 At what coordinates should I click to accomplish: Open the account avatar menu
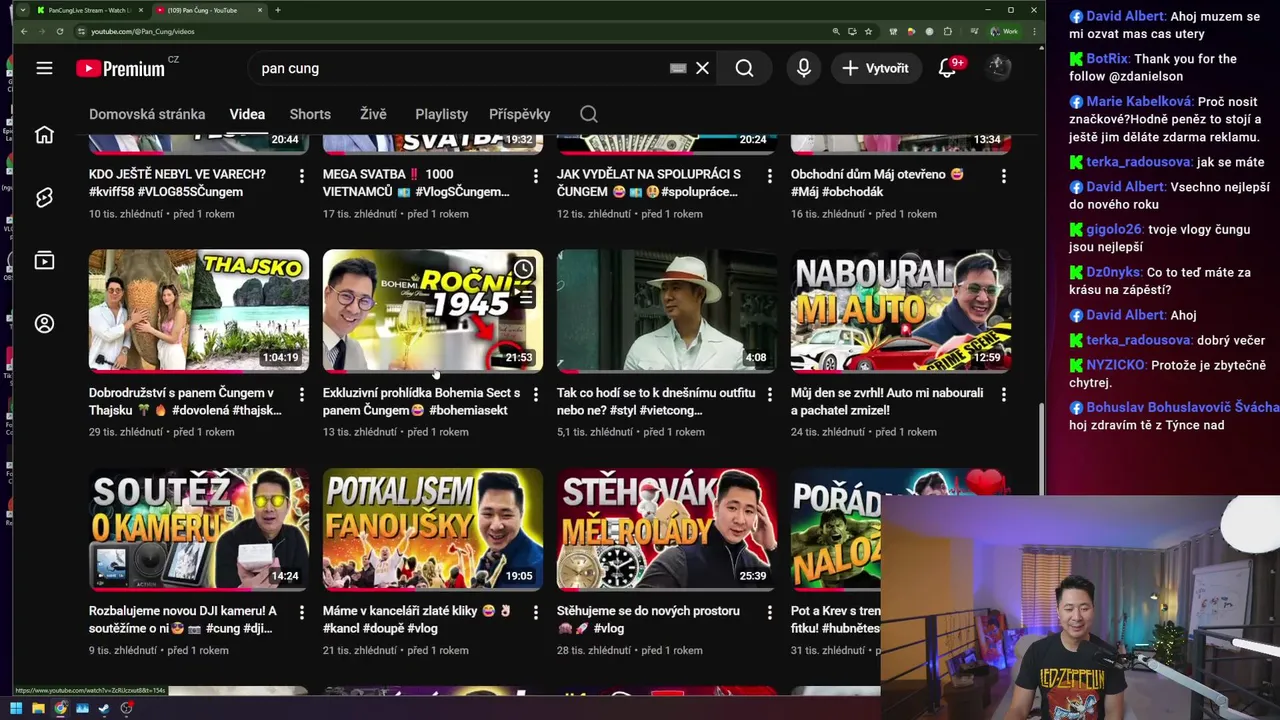(998, 68)
